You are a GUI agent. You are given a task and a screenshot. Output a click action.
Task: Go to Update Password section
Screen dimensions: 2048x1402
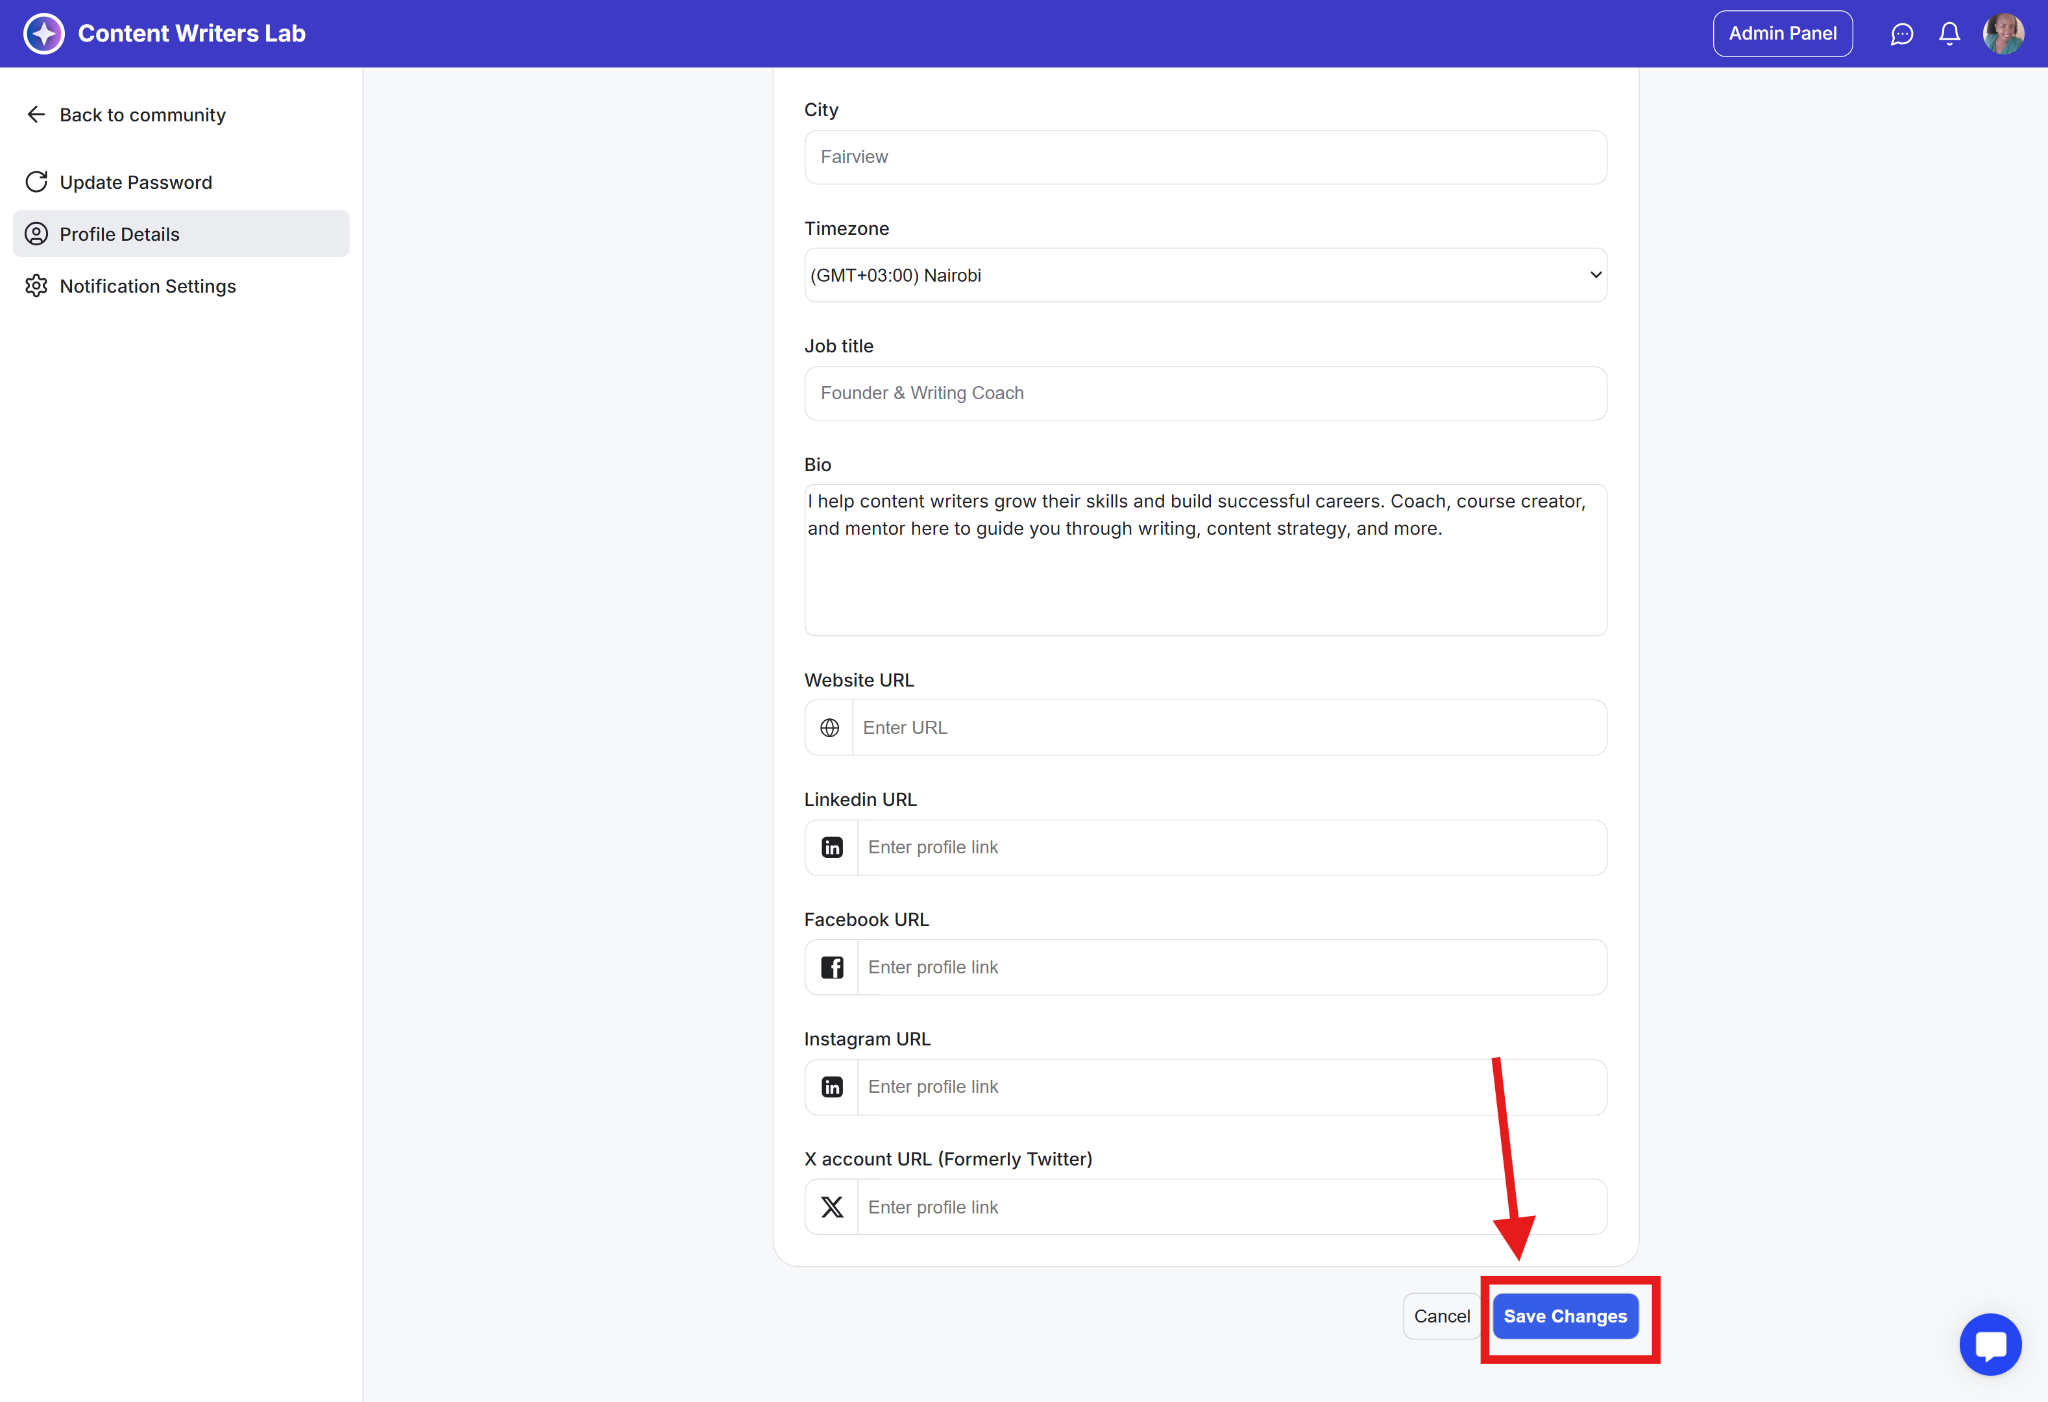click(136, 182)
